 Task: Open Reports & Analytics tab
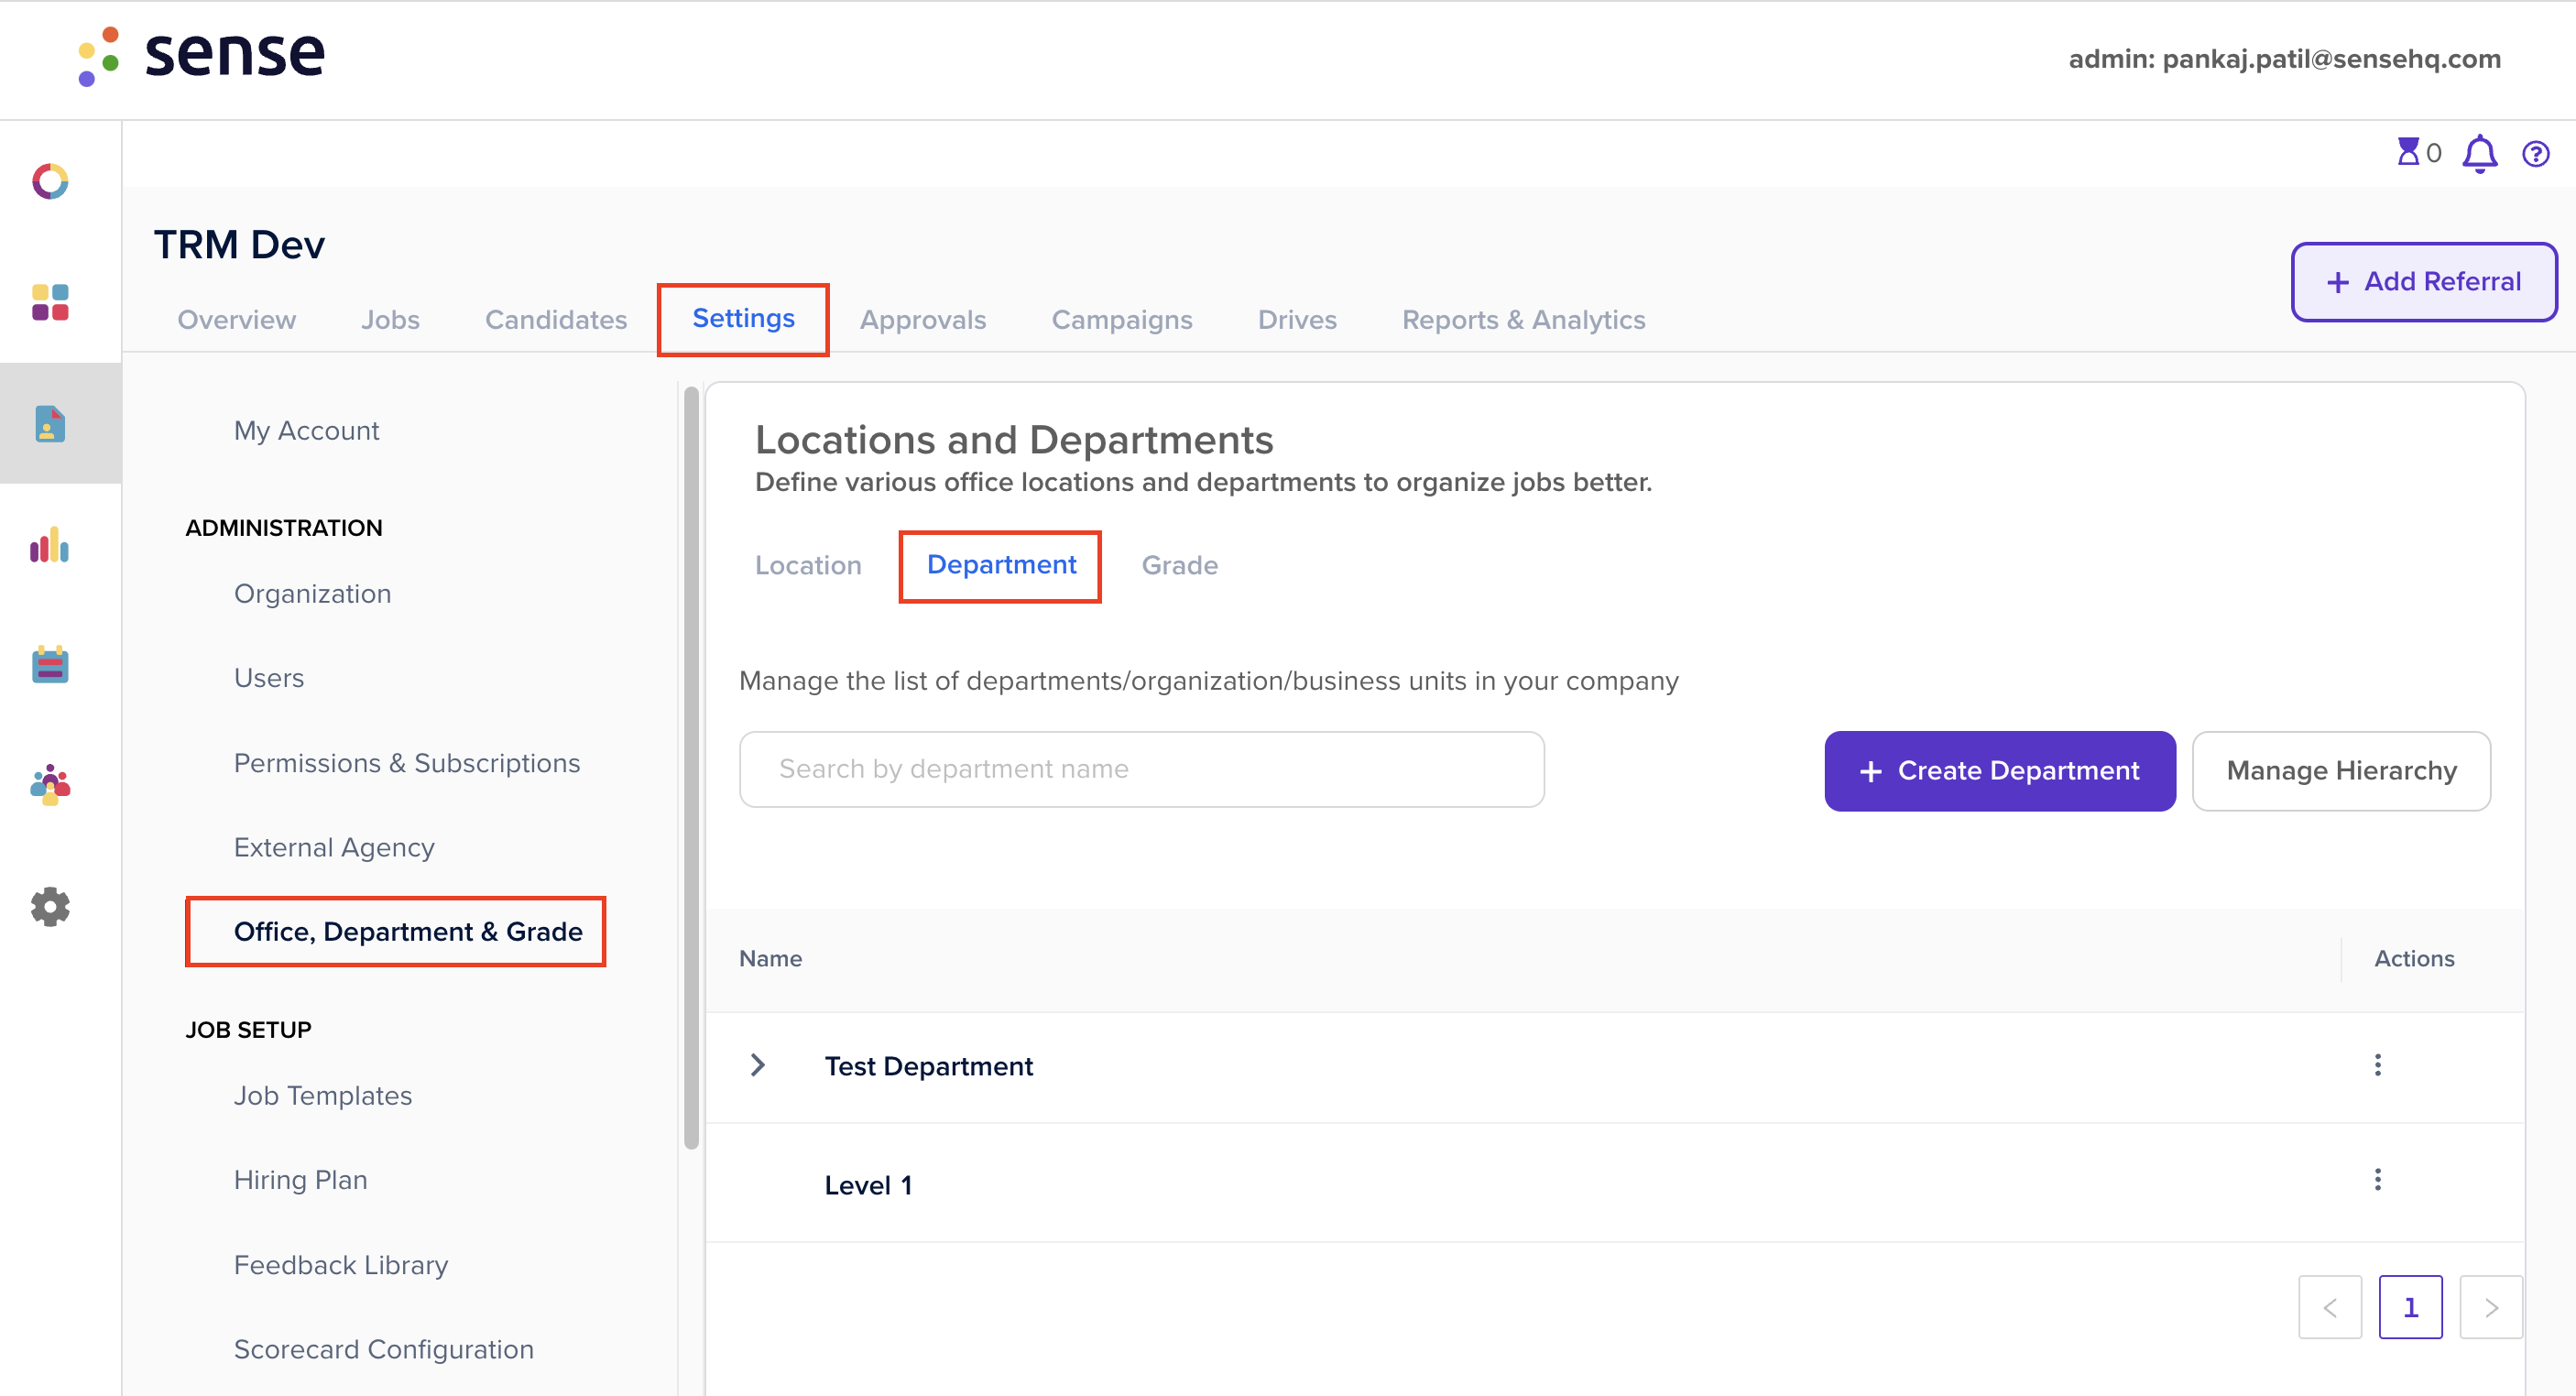1523,320
